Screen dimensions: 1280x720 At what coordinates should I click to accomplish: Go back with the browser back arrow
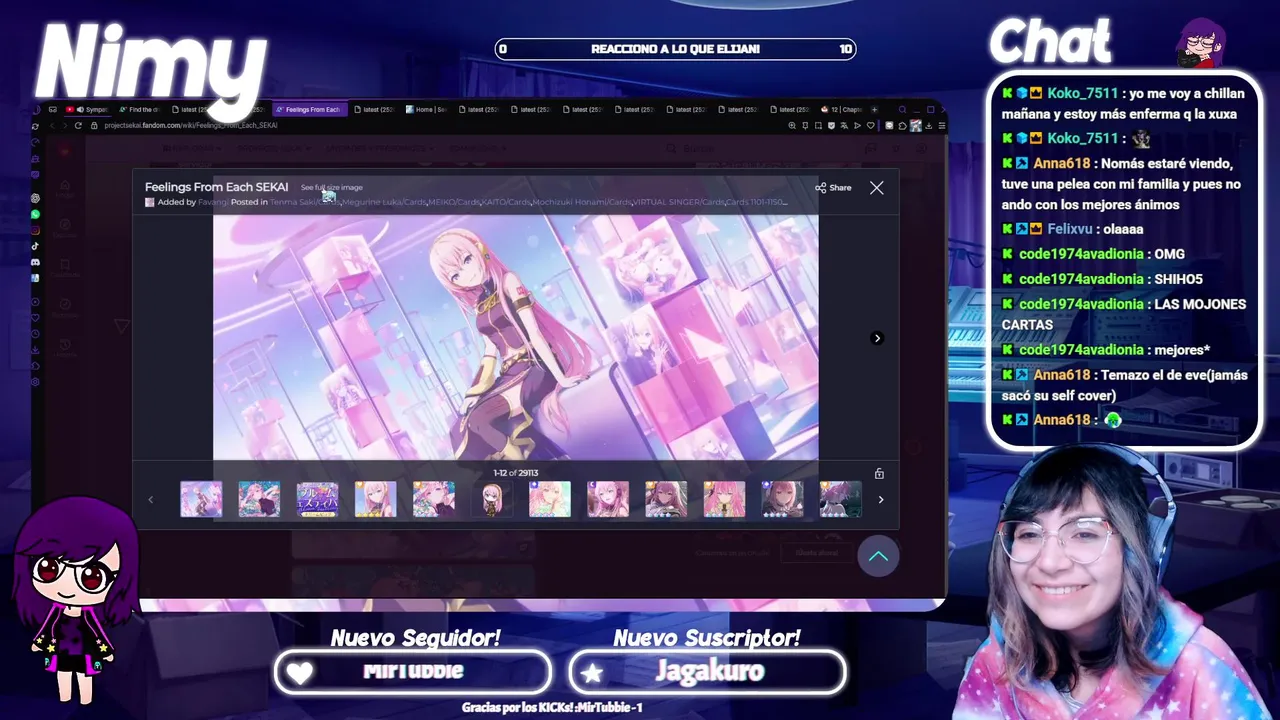click(x=52, y=125)
